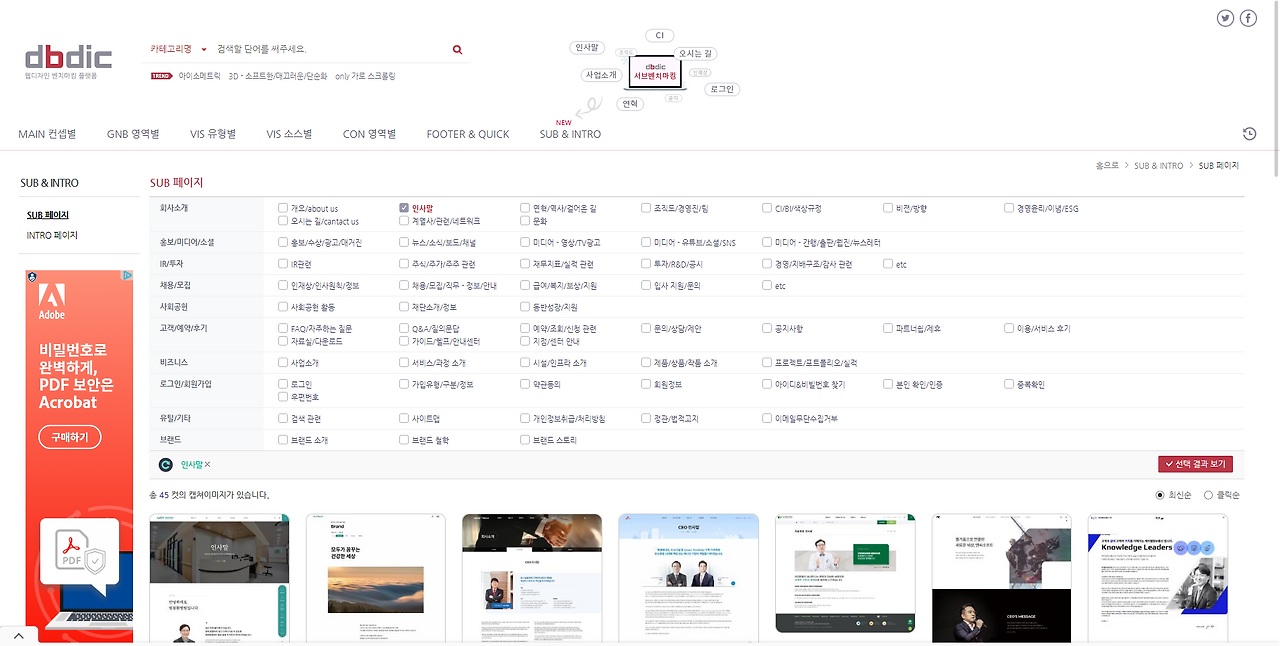
Task: Switch to INTRO 페이지 in the sidebar
Action: point(45,235)
